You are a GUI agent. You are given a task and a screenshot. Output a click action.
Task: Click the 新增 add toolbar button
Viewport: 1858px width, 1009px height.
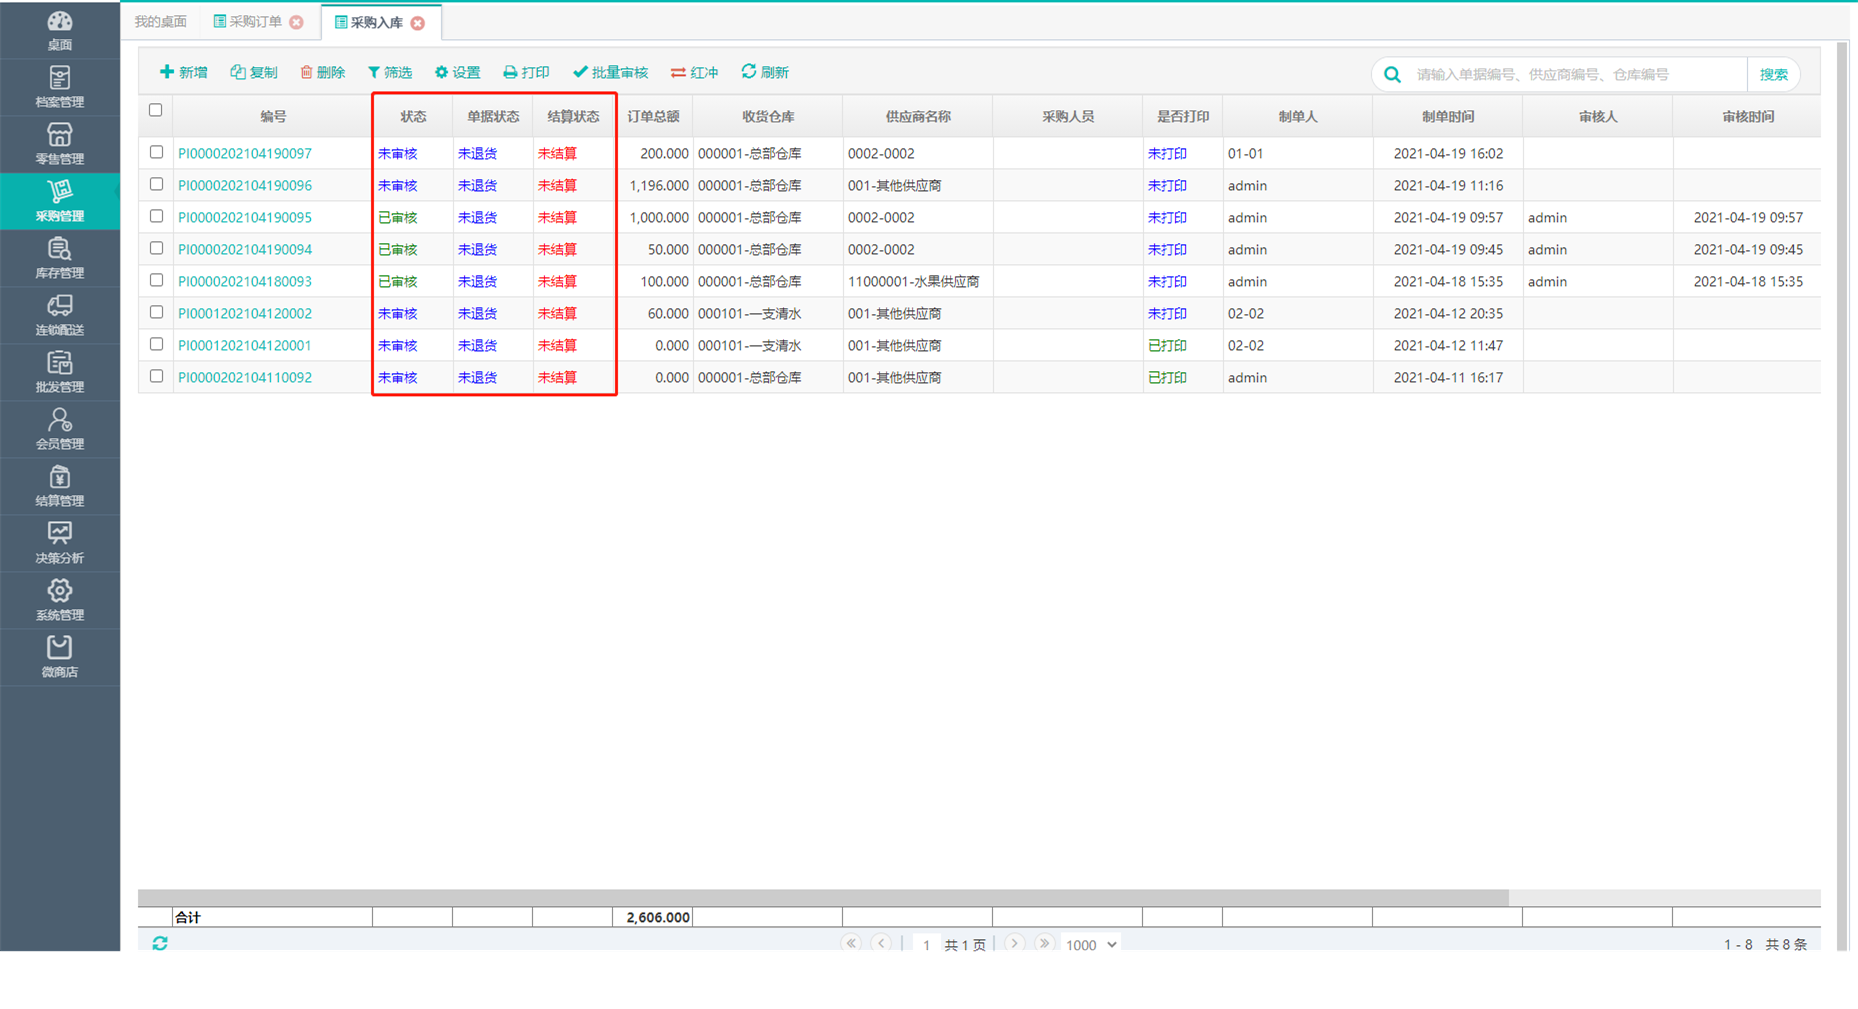coord(184,72)
